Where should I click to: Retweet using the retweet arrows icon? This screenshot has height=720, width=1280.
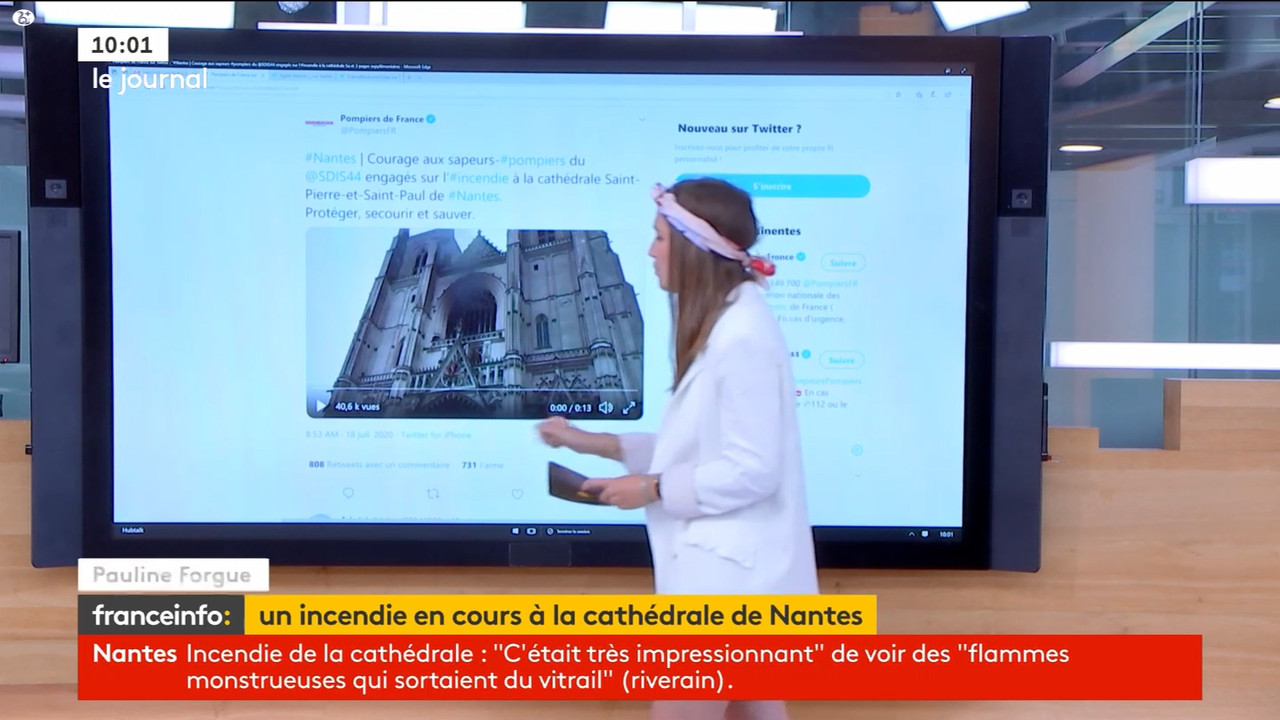click(433, 493)
